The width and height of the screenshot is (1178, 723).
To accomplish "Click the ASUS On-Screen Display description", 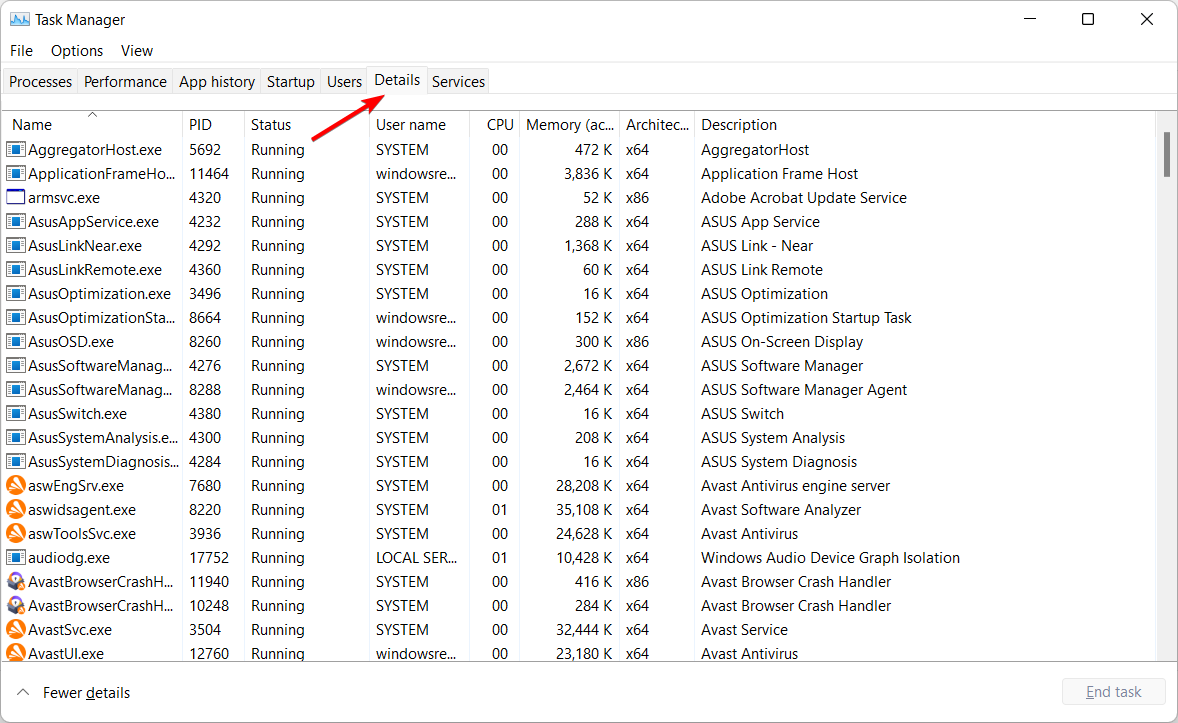I will tap(782, 342).
